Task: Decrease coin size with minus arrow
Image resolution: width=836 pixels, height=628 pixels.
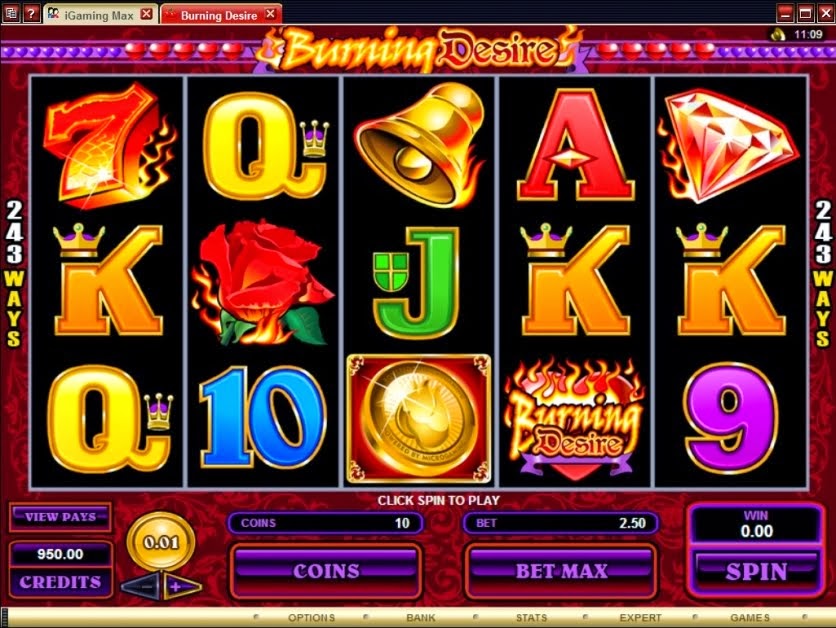Action: tap(142, 587)
